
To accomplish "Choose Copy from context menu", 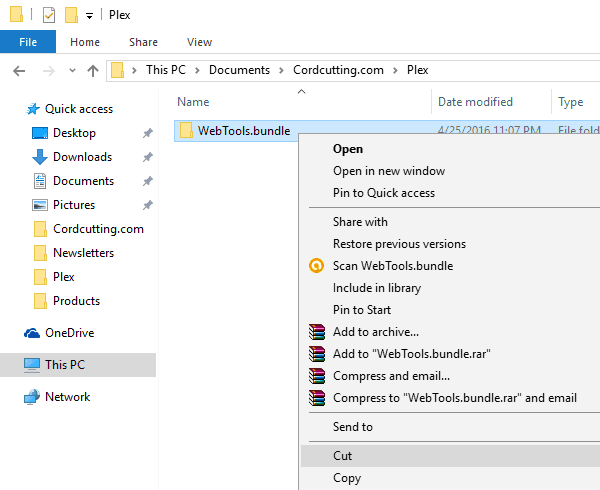I will (347, 478).
